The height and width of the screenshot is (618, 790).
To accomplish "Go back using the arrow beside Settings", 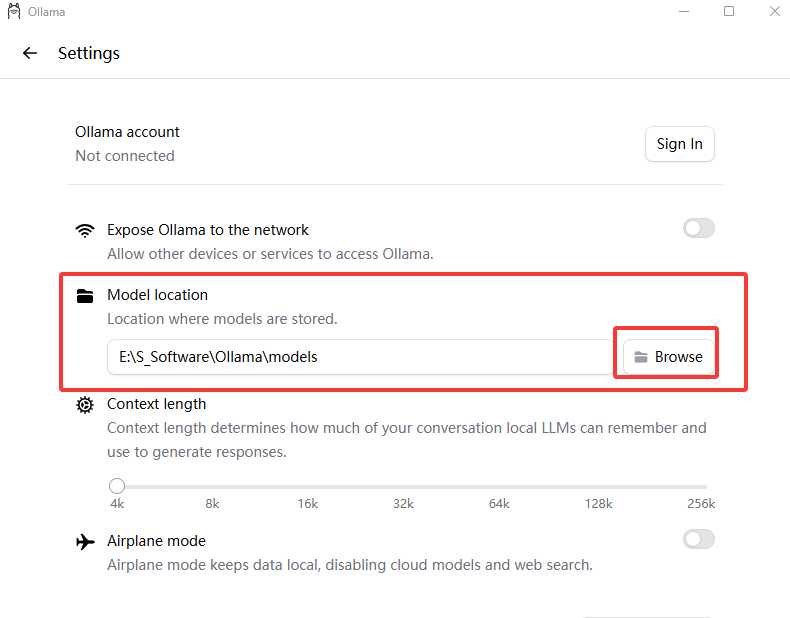I will (x=30, y=53).
